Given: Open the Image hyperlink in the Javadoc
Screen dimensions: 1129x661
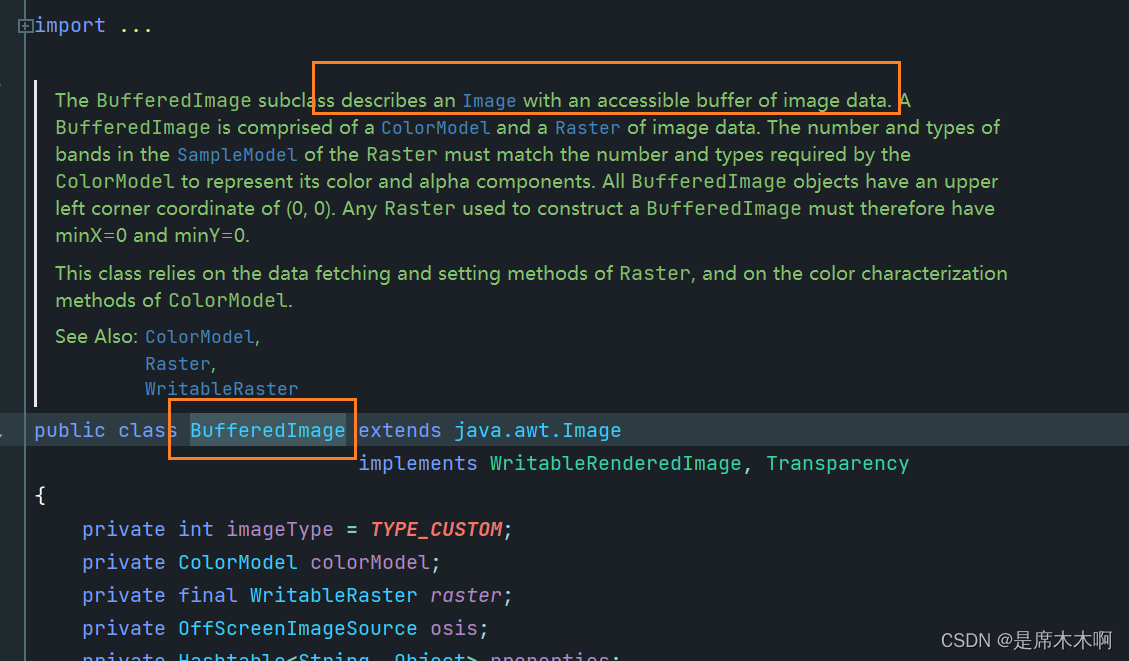Looking at the screenshot, I should click(x=489, y=100).
